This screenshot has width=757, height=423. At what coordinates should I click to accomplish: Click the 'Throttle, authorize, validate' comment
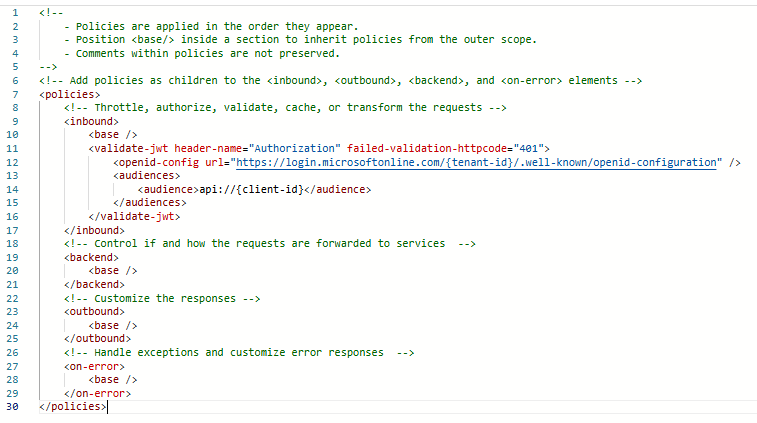(285, 108)
